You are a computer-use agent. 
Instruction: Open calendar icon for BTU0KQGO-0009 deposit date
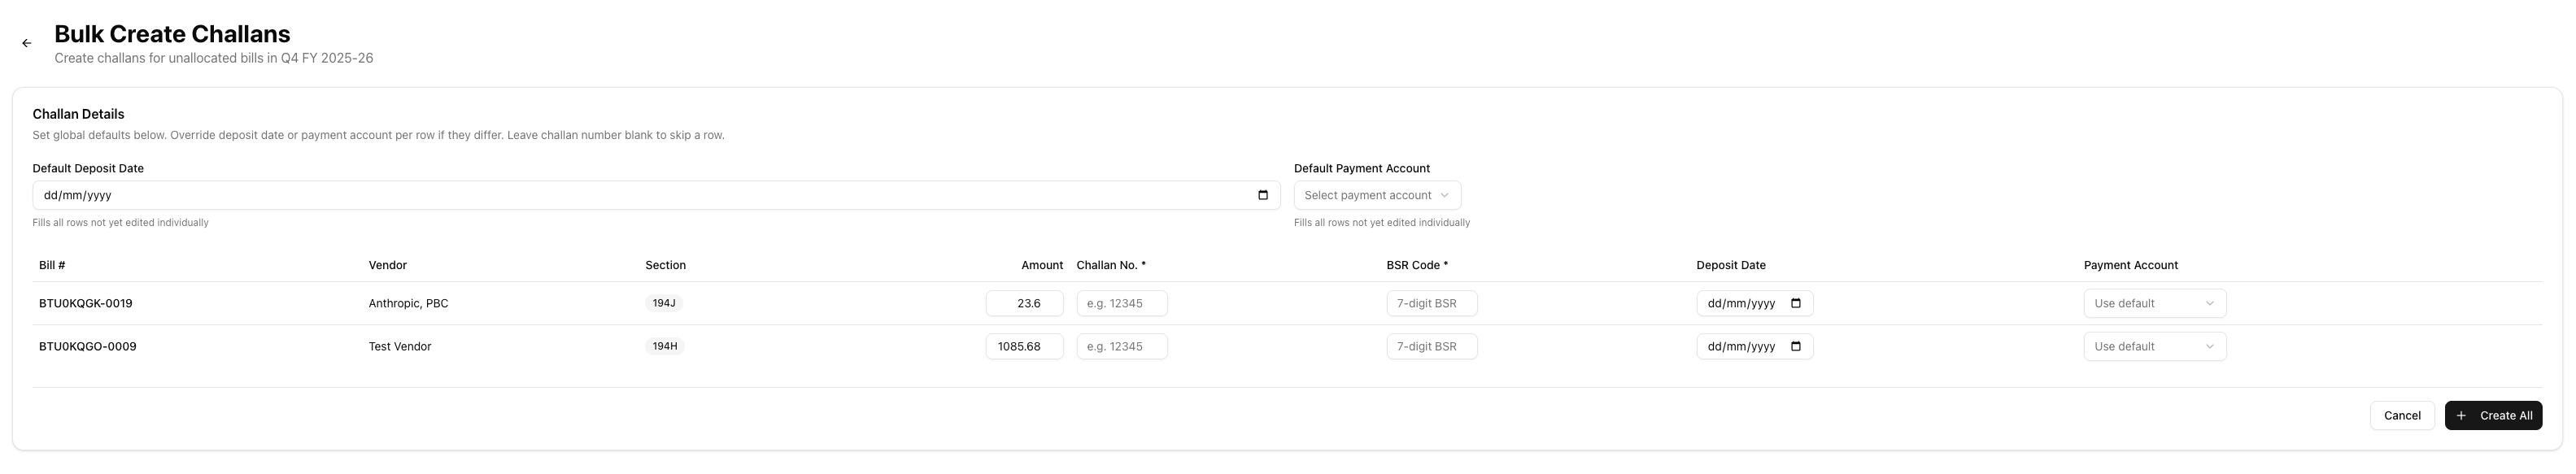pyautogui.click(x=1795, y=346)
